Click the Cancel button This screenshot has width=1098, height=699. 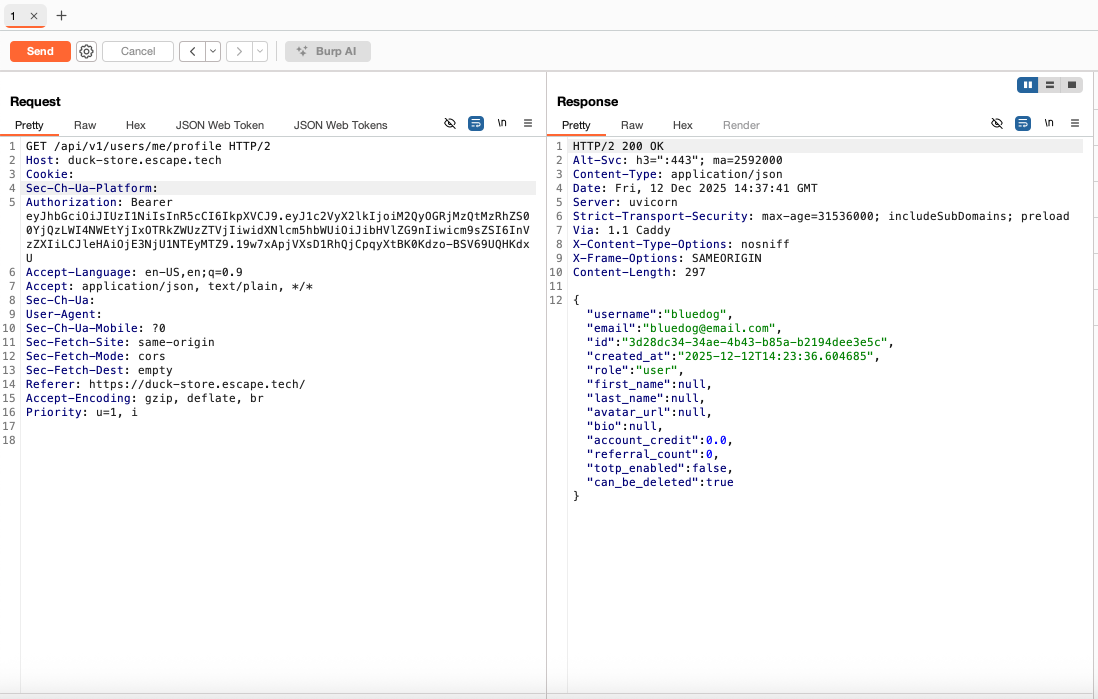pos(138,51)
